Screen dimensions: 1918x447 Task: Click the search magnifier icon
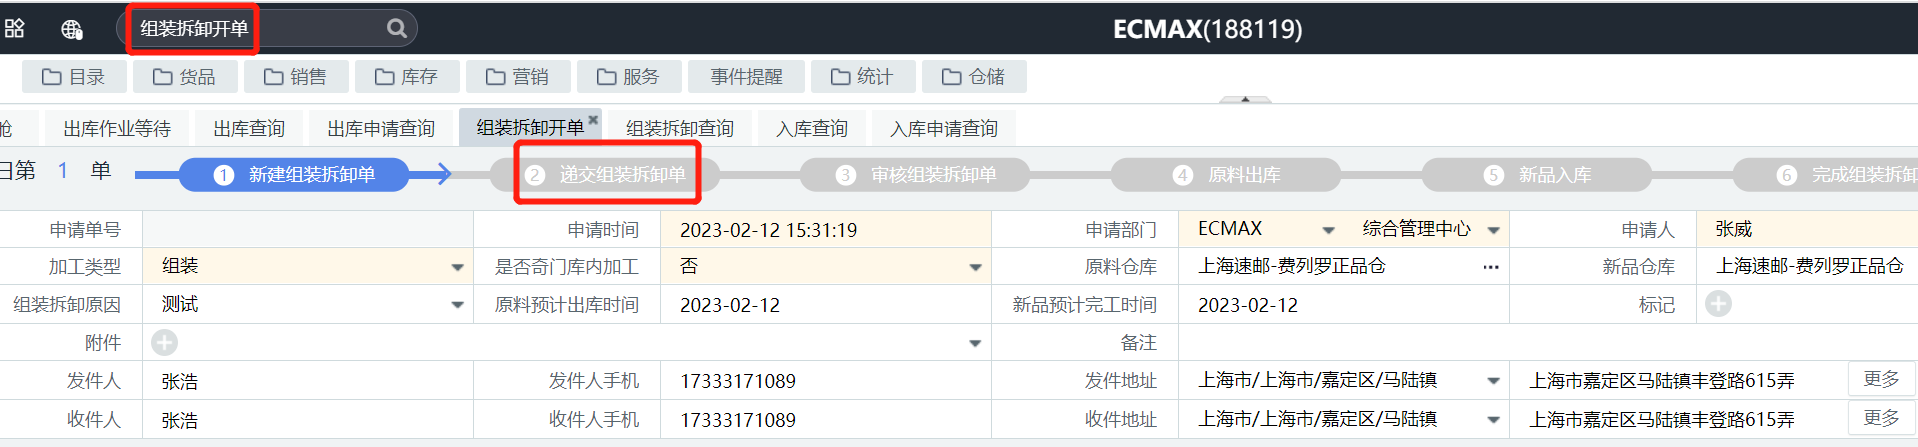[x=397, y=28]
